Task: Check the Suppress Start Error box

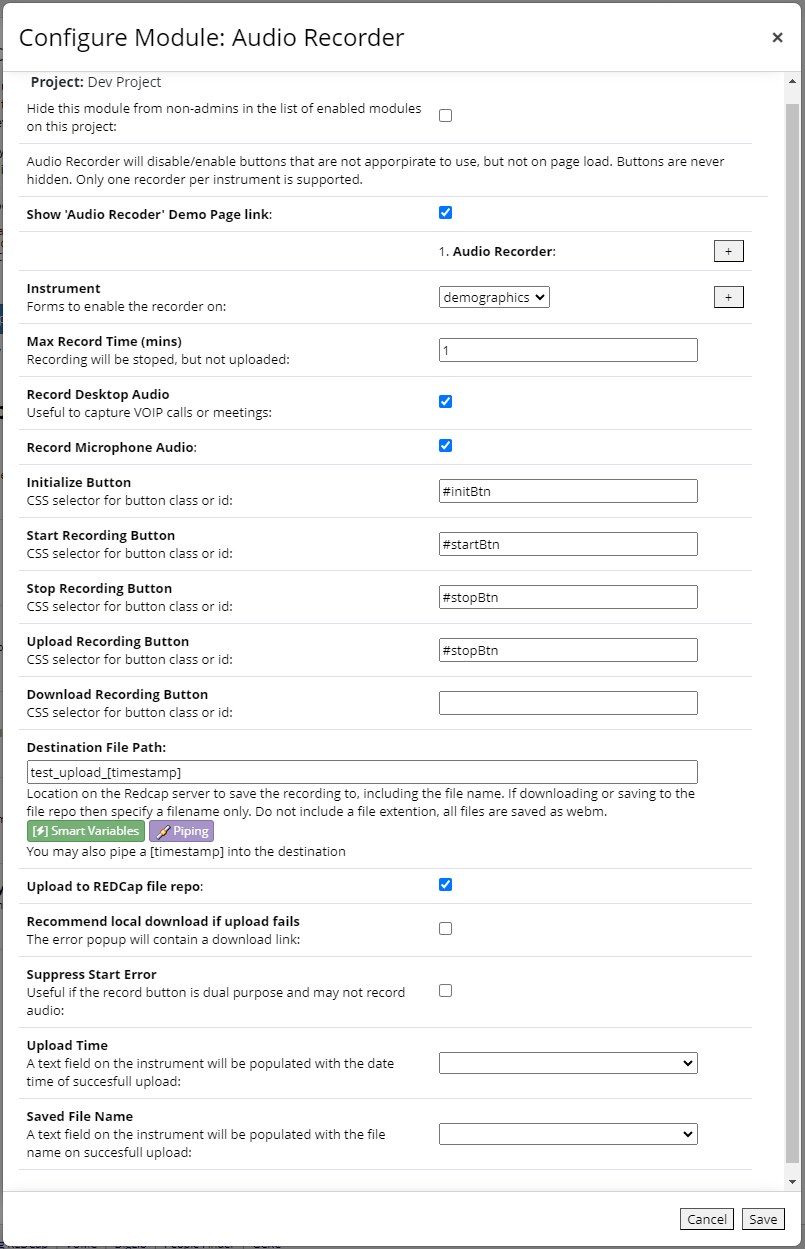Action: [446, 990]
